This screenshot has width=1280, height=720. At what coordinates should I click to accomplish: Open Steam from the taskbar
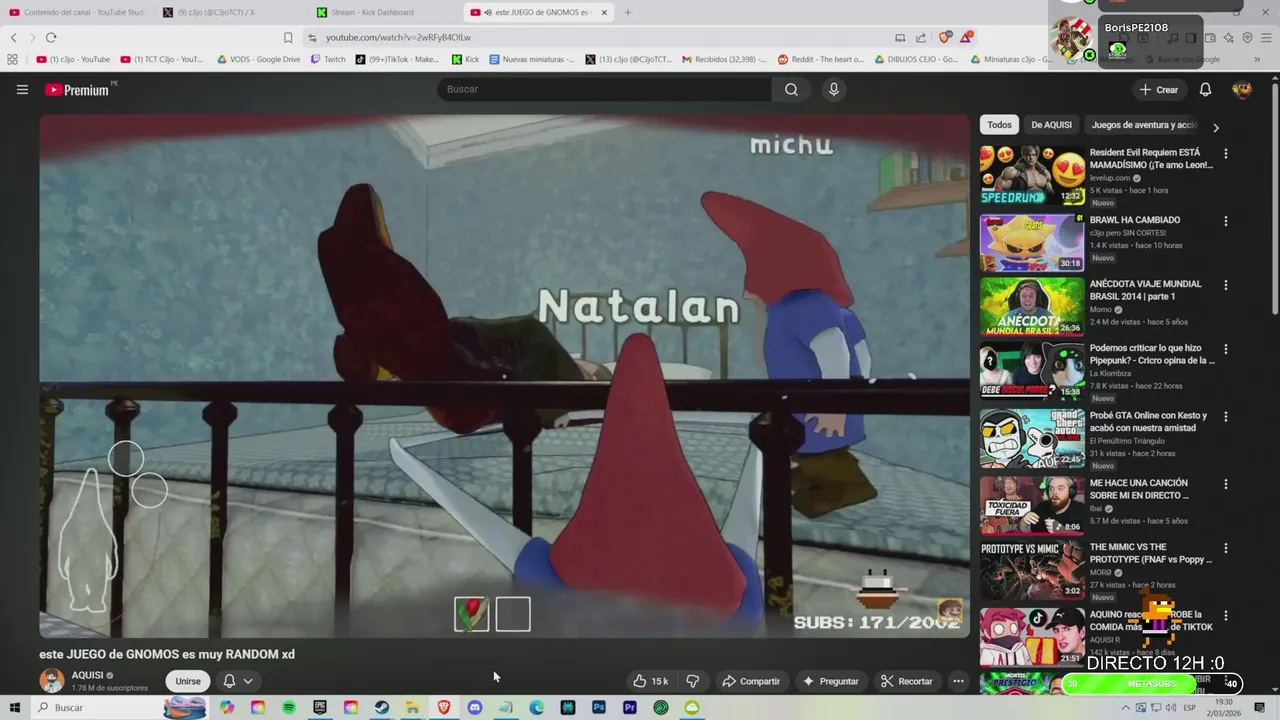pos(382,707)
